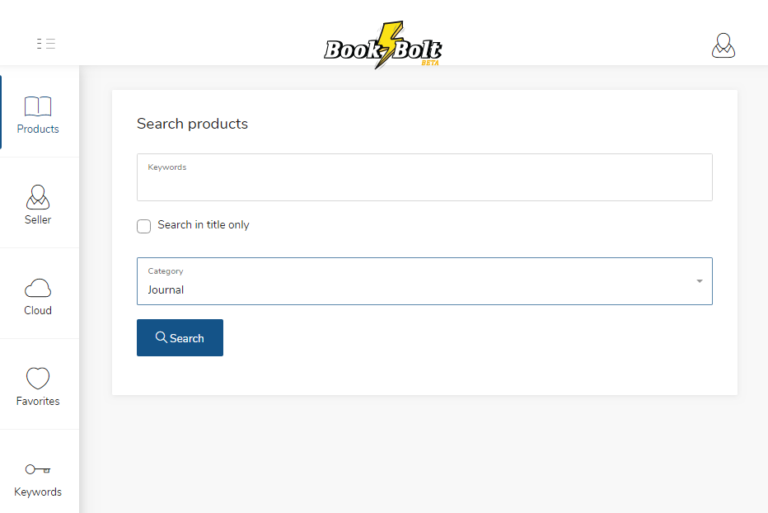Screen dimensions: 768x513
Task: Select the Products label in sidebar
Action: [38, 129]
